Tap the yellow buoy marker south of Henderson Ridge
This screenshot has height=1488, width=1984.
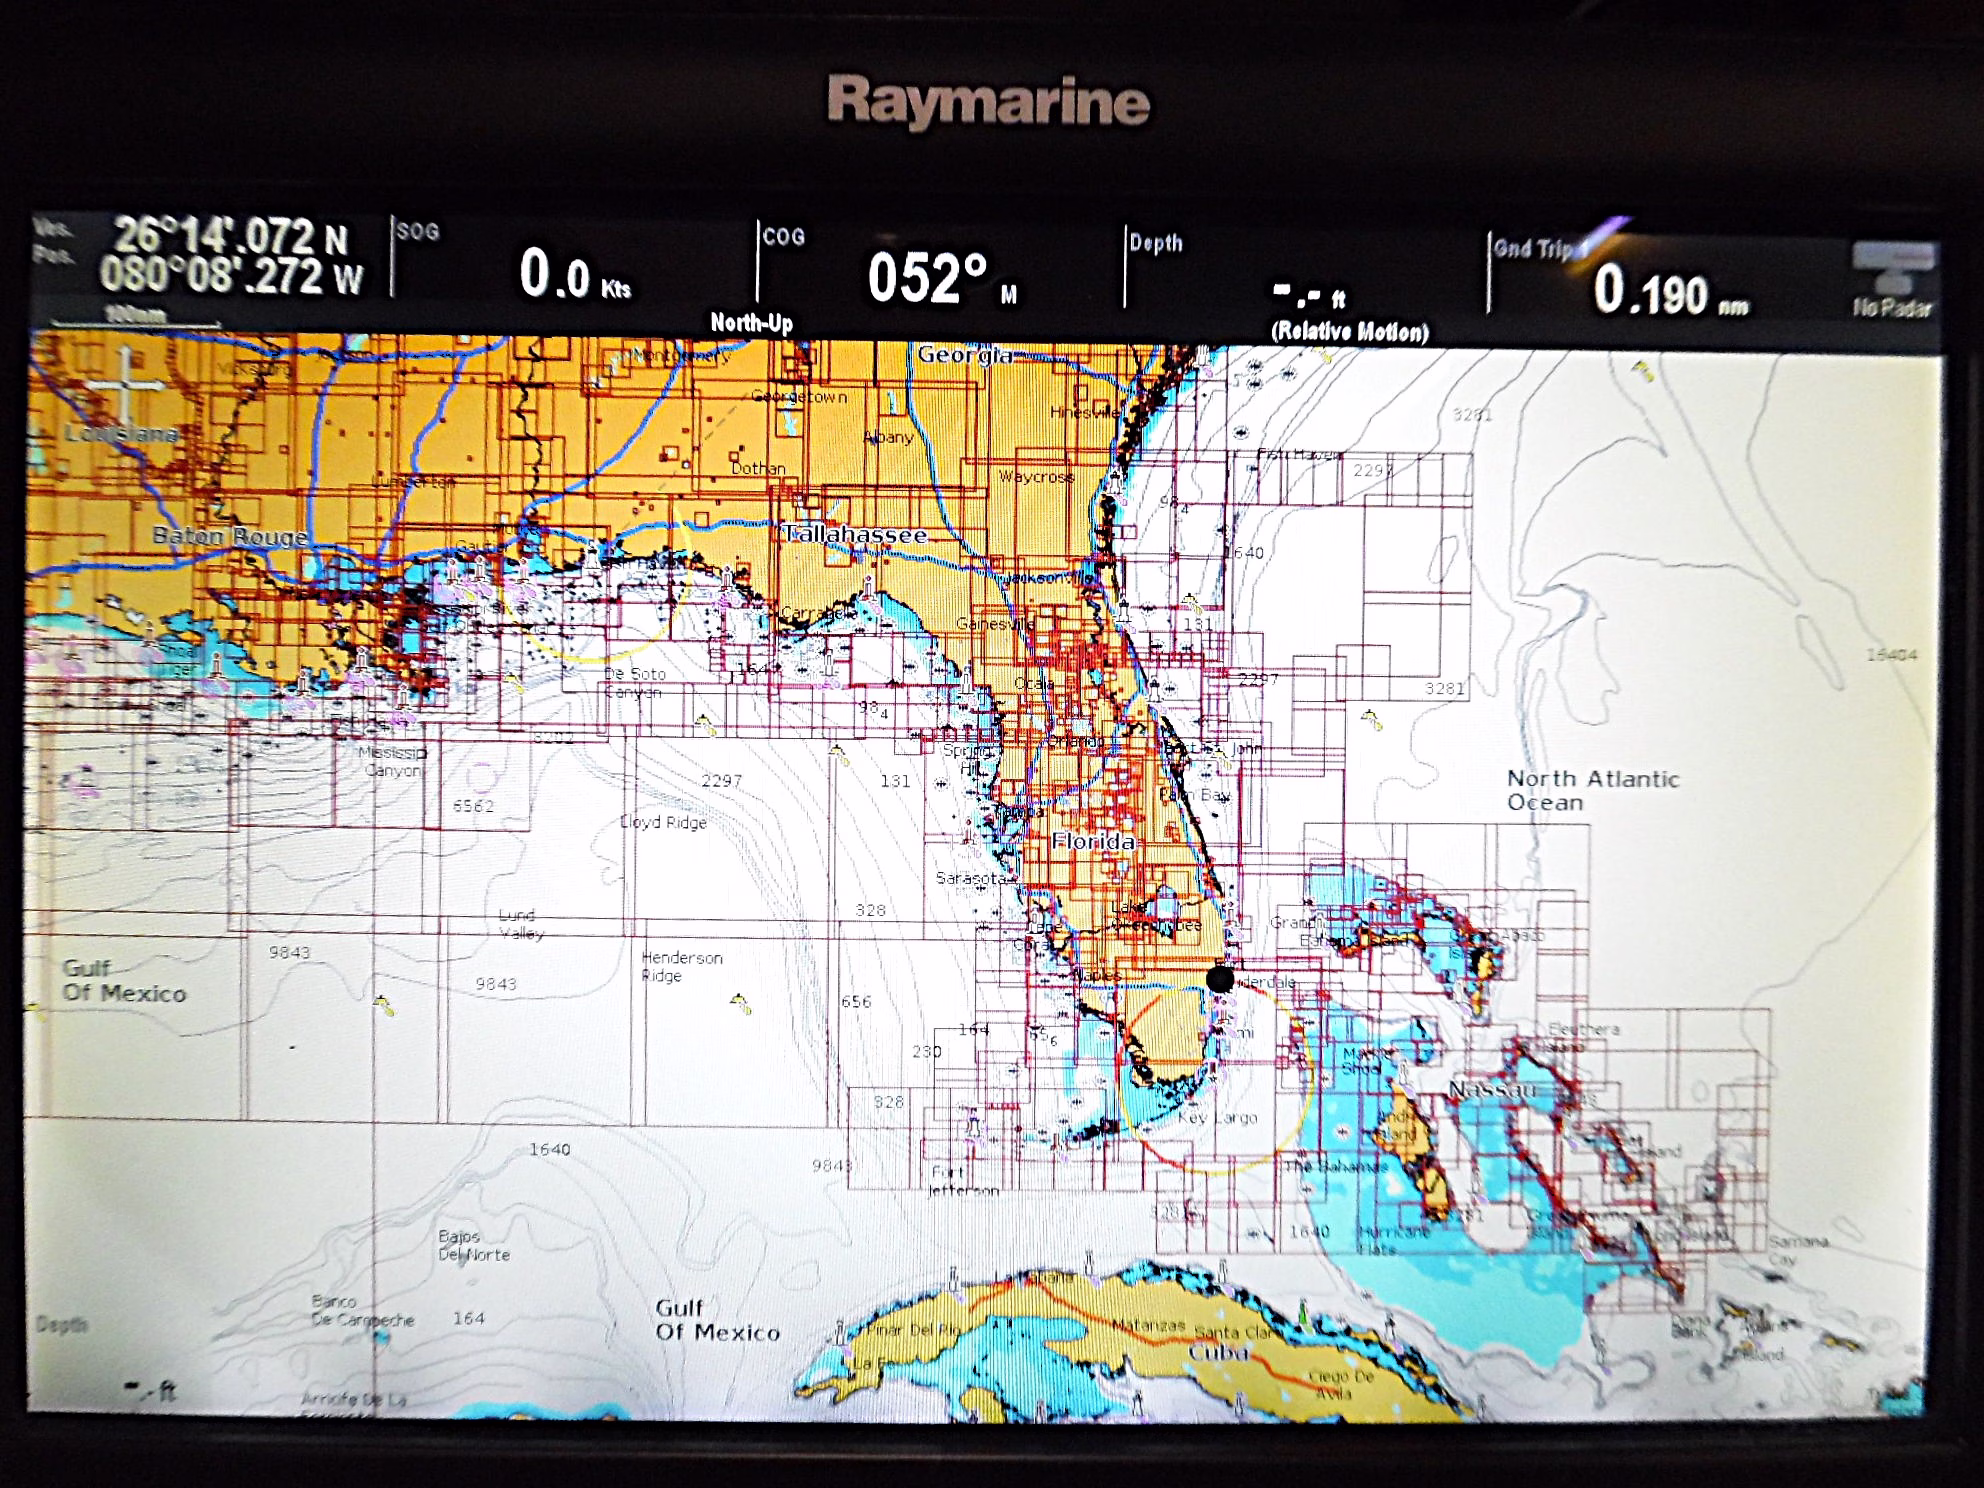coord(740,1003)
